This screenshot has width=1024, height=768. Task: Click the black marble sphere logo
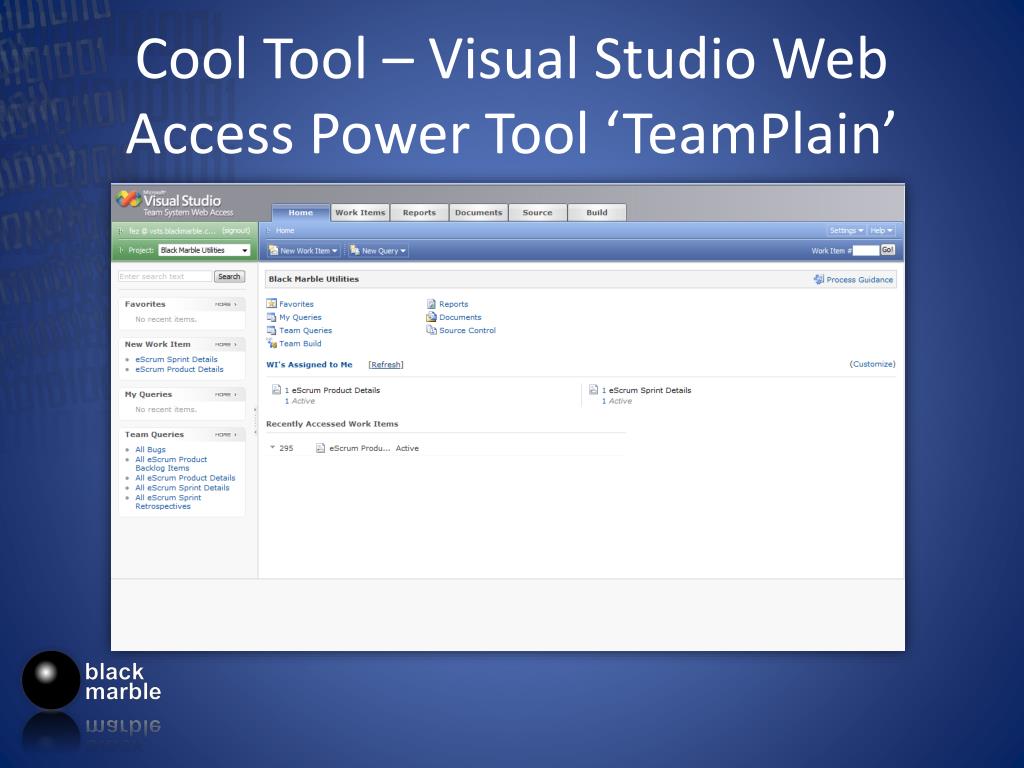50,680
